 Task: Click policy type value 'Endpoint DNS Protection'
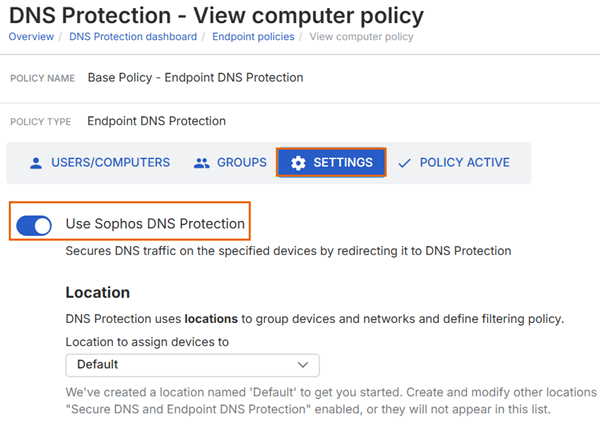coord(157,121)
